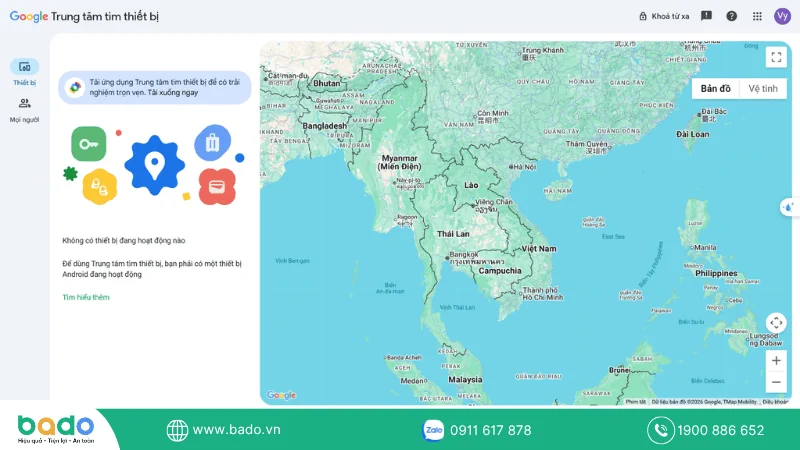Click the Lào label on map
800x450 pixels.
pos(471,185)
